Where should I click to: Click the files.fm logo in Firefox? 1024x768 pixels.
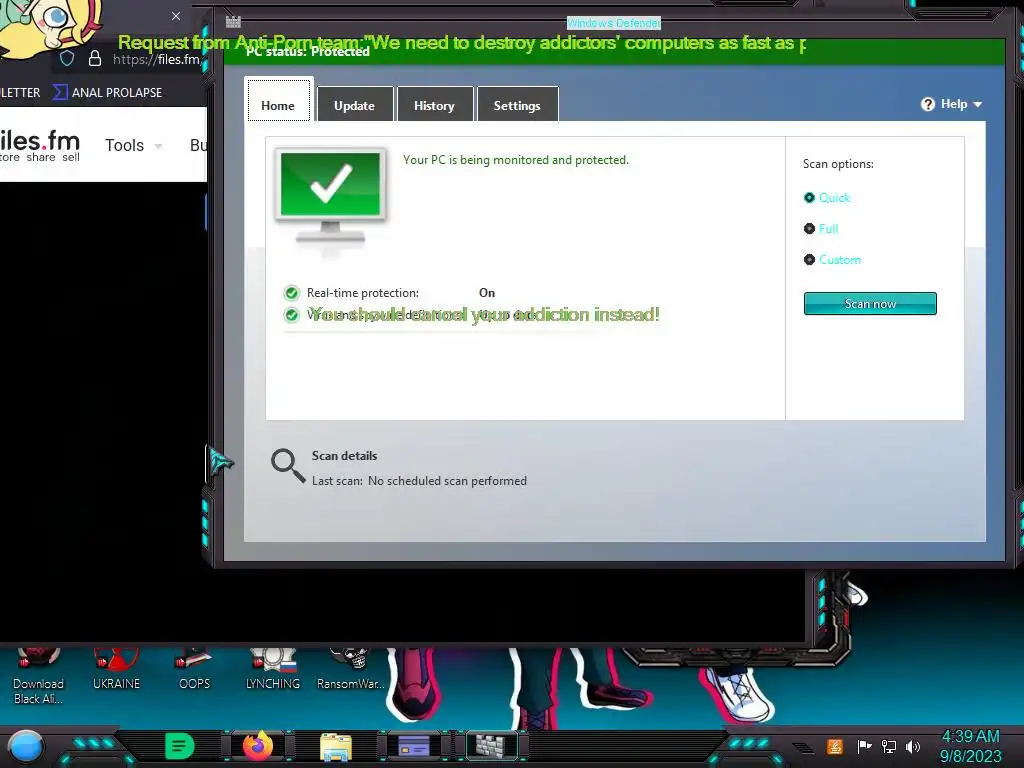(x=40, y=145)
